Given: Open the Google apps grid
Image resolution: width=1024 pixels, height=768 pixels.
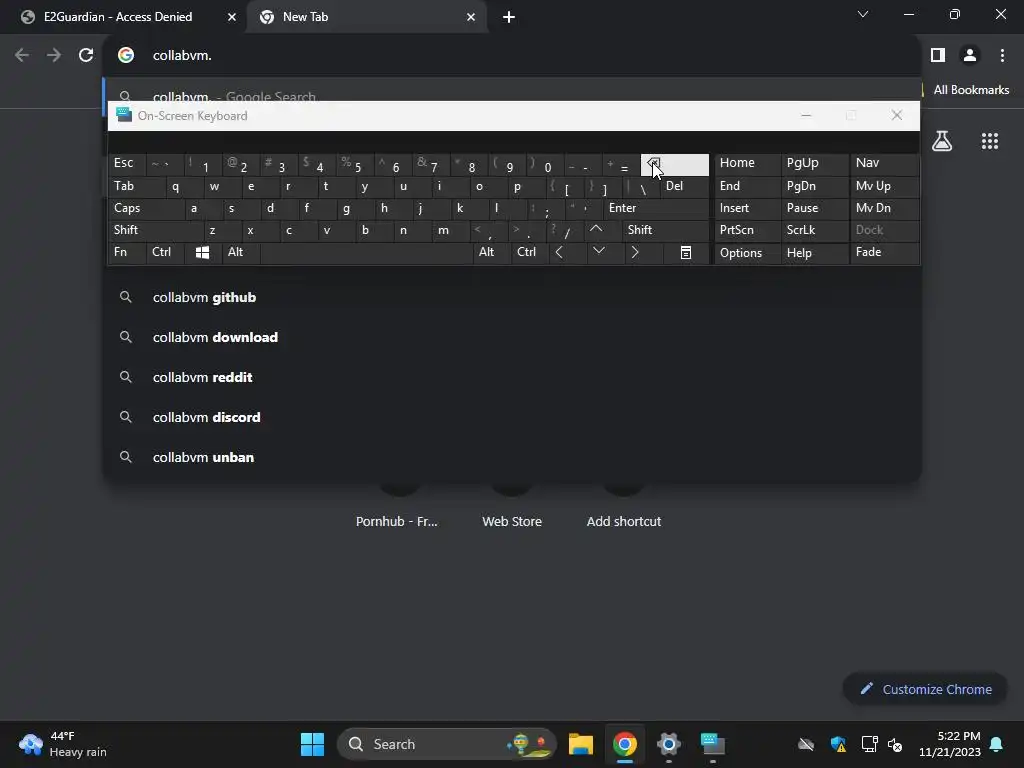Looking at the screenshot, I should click(x=989, y=141).
